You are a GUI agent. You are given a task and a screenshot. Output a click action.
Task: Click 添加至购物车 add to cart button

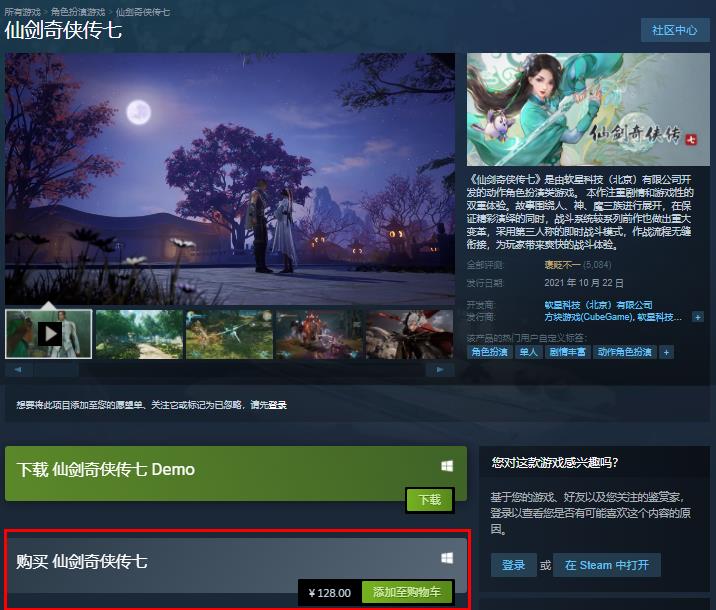tap(407, 592)
